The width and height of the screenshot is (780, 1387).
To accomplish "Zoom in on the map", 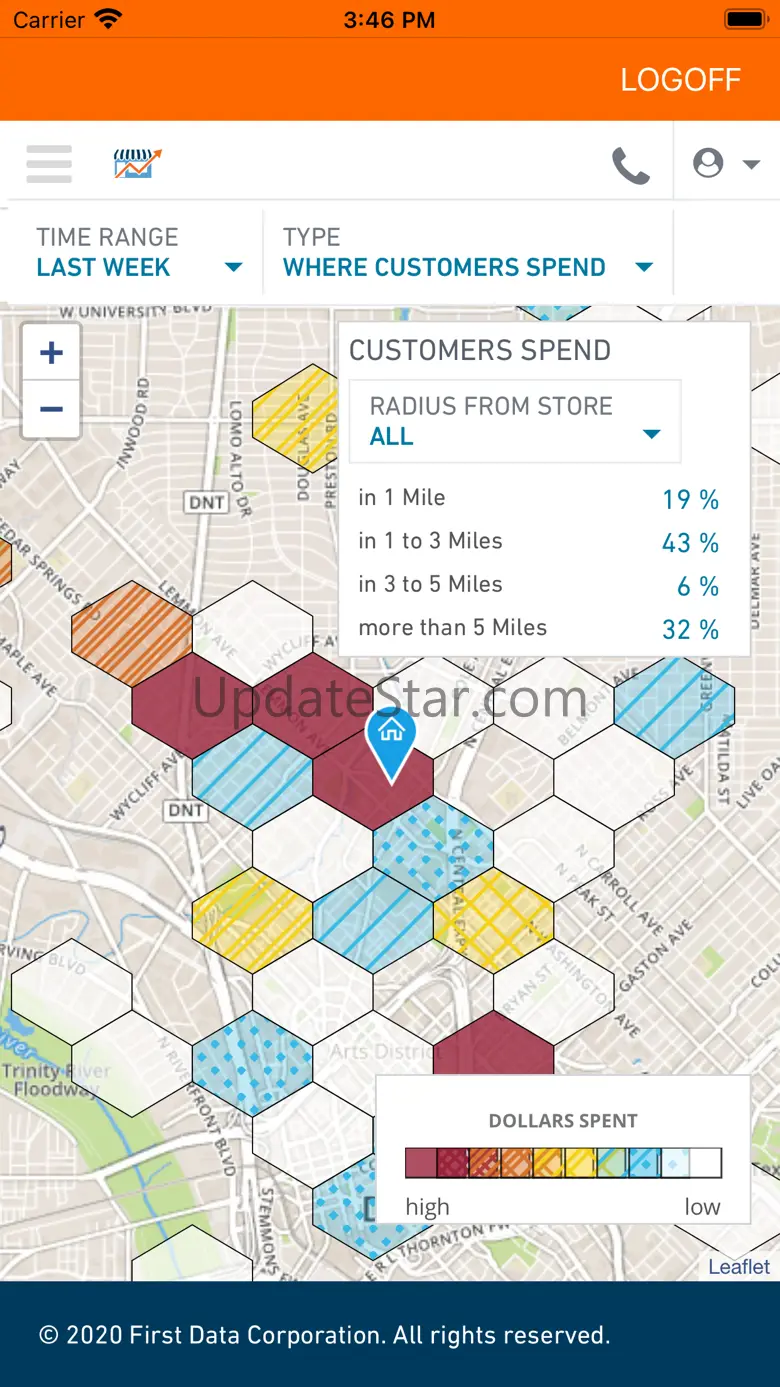I will [51, 353].
